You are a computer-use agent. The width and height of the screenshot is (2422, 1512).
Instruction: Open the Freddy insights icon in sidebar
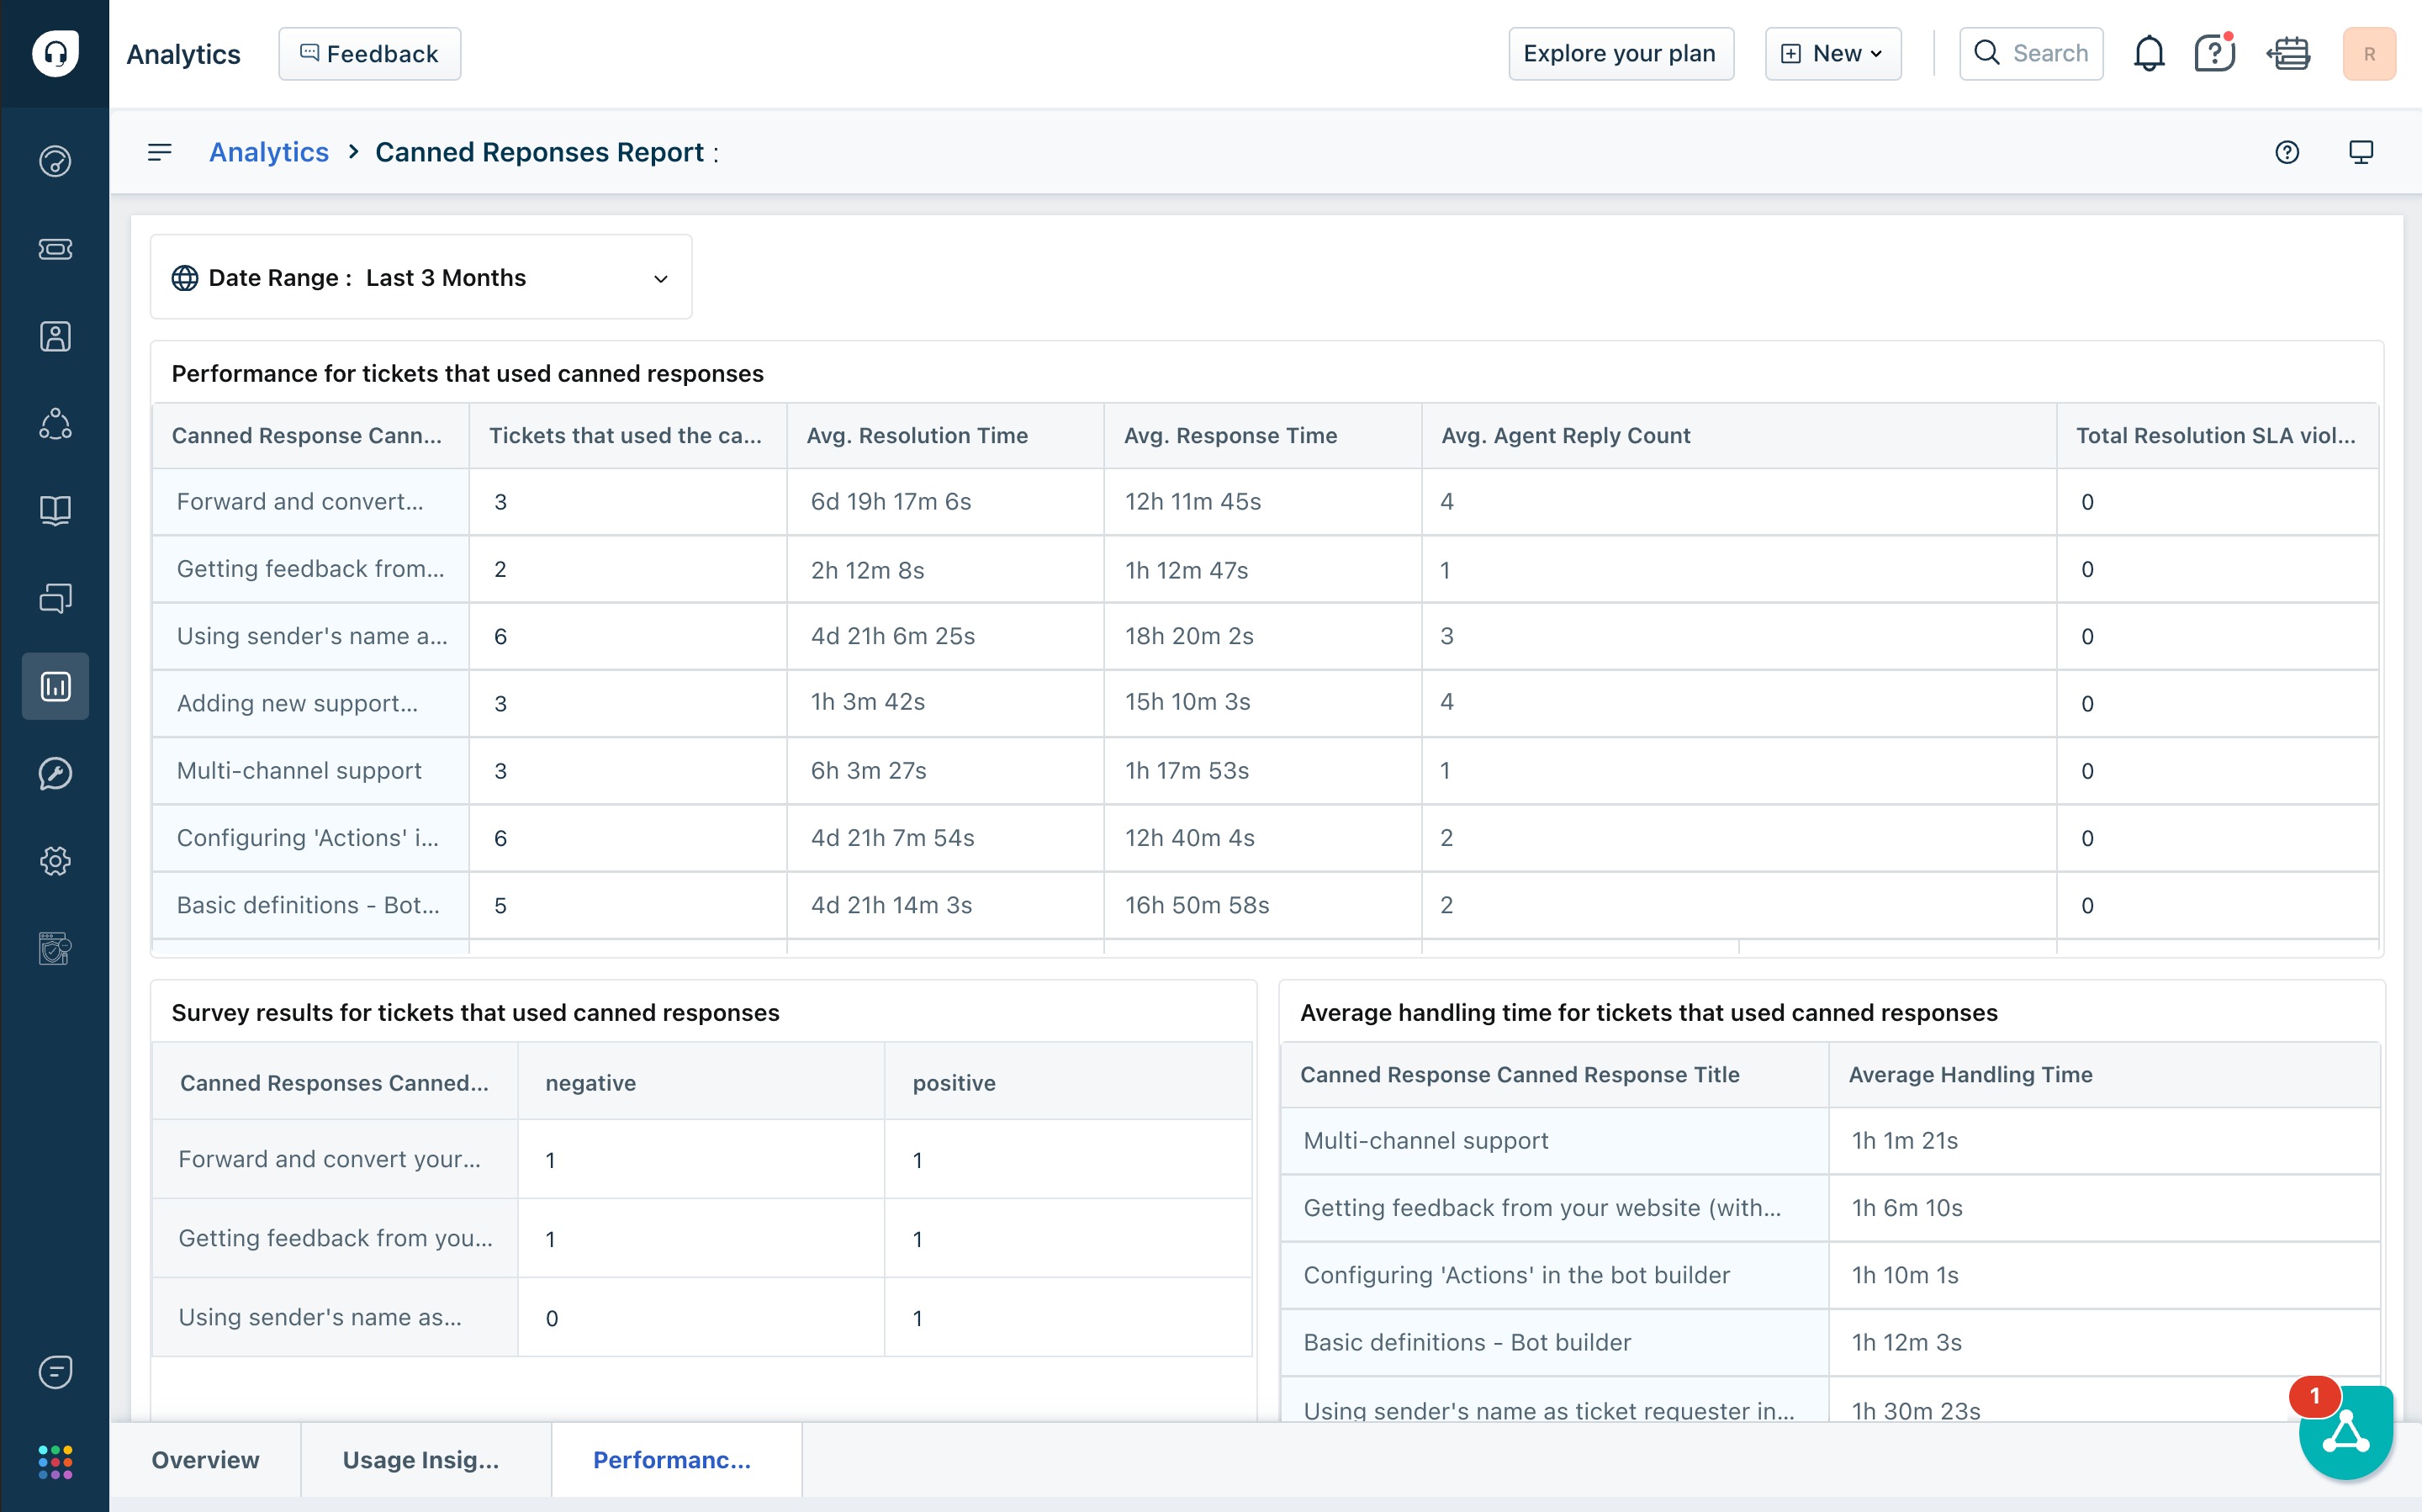tap(55, 773)
